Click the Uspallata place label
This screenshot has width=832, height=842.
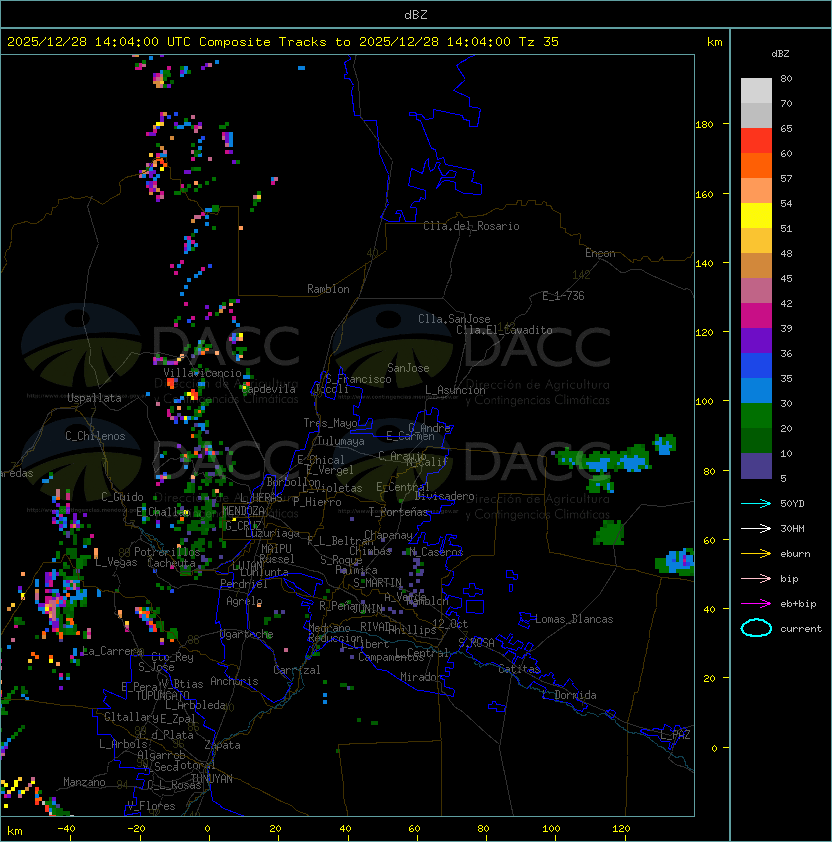pos(94,398)
